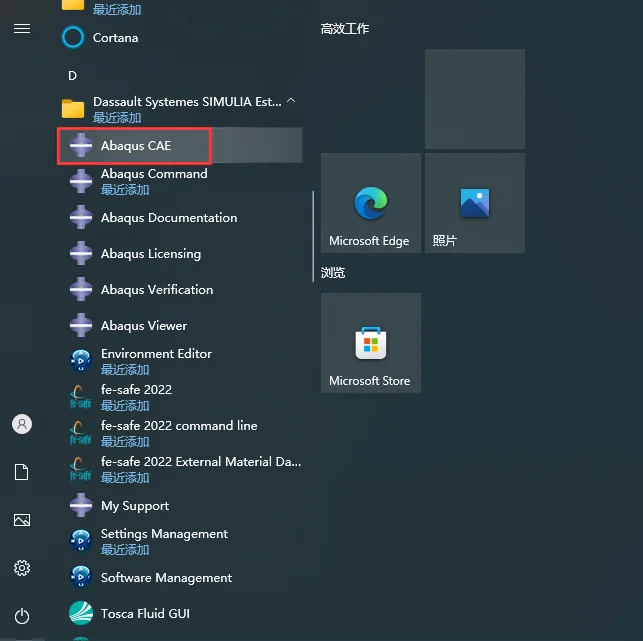This screenshot has height=641, width=643.
Task: Jump to letter D section header
Action: click(72, 75)
